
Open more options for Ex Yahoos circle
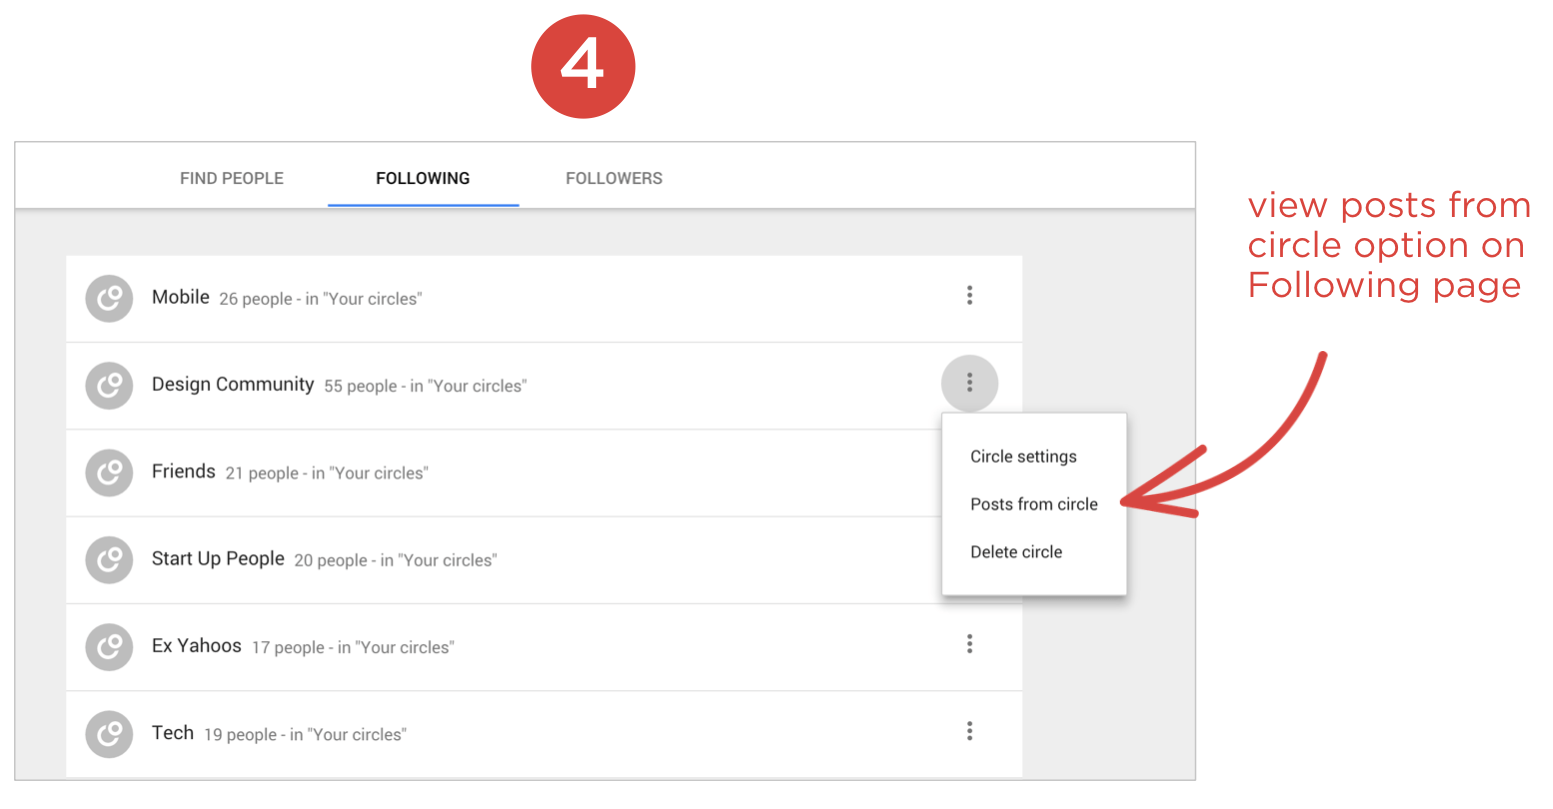click(x=969, y=644)
